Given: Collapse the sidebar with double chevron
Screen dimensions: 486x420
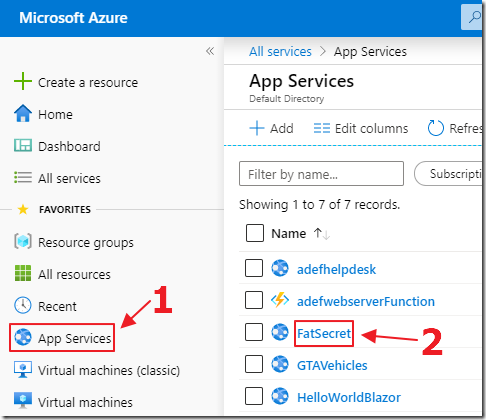Looking at the screenshot, I should [x=210, y=51].
